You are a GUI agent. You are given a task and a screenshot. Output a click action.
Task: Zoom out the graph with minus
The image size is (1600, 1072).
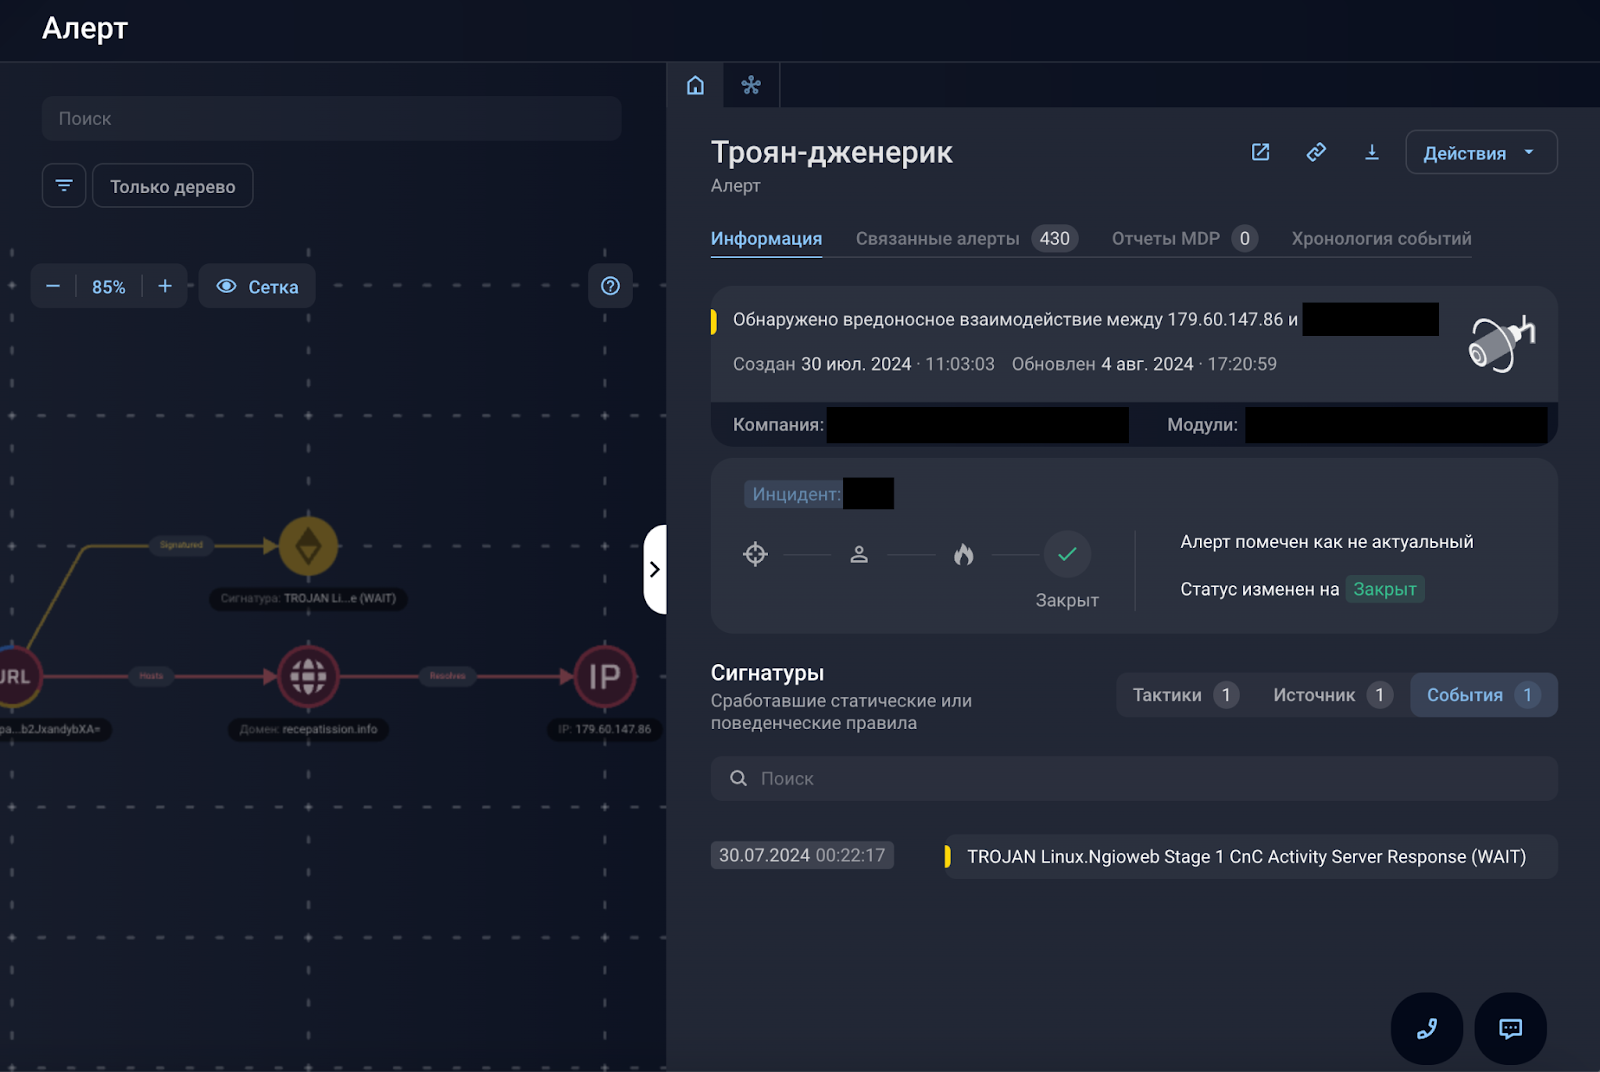coord(53,286)
